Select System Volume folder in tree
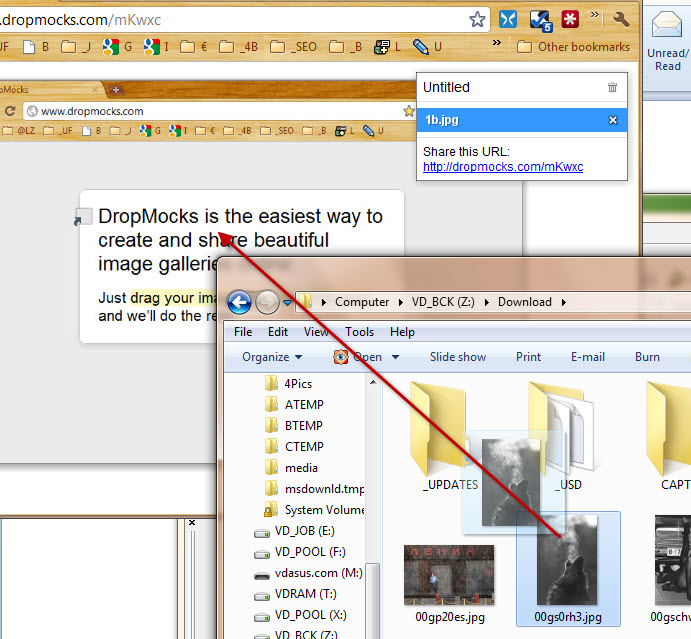 pos(314,510)
